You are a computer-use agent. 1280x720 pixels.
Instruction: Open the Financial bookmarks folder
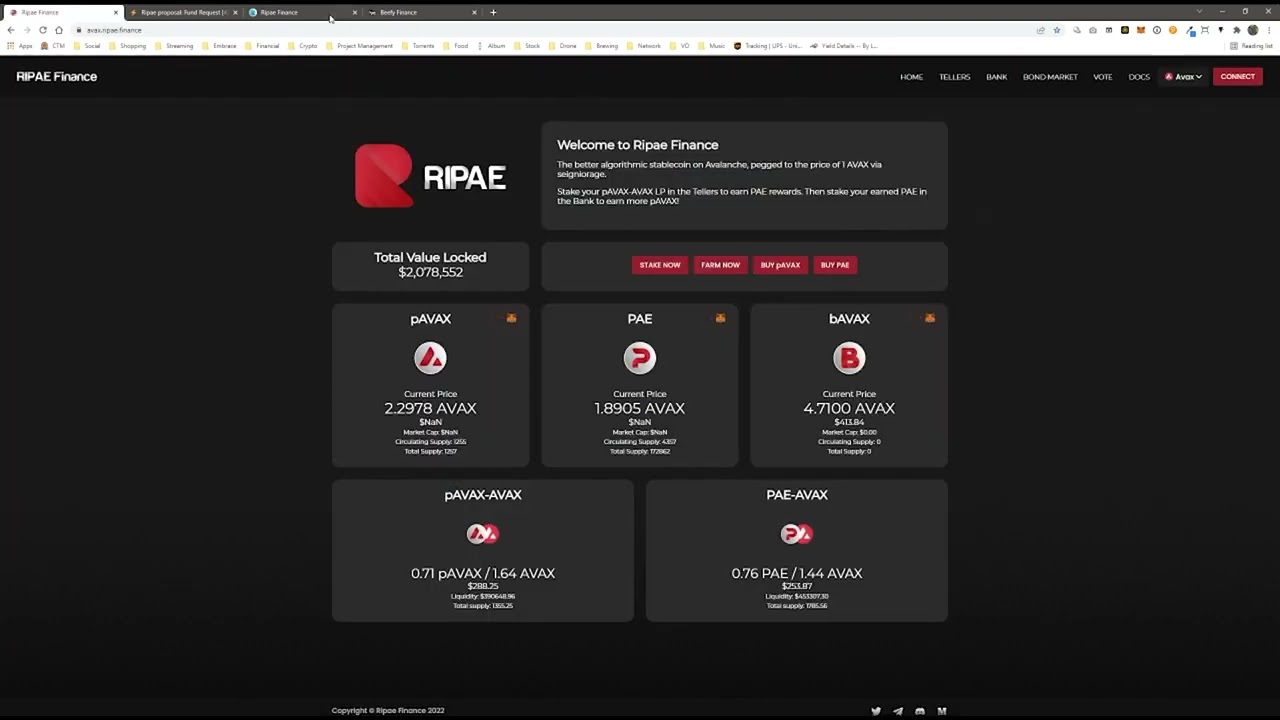(x=262, y=46)
